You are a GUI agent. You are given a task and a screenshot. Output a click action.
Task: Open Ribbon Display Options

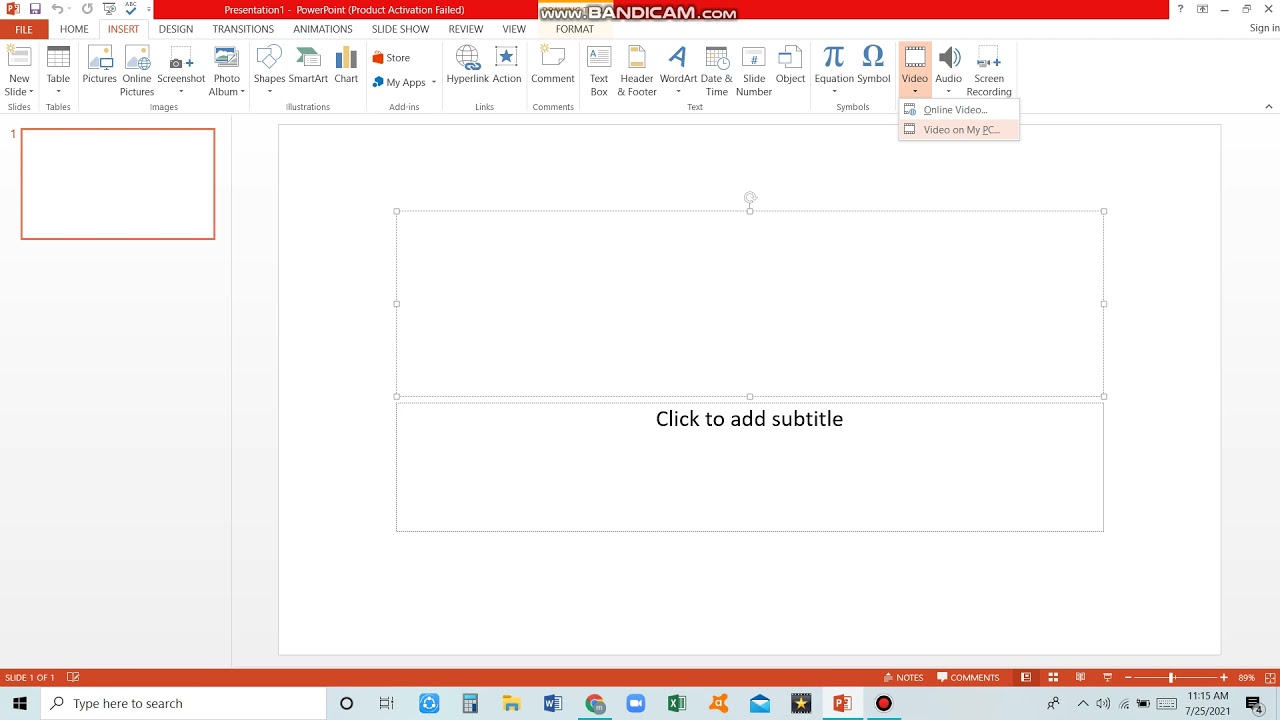click(1201, 9)
